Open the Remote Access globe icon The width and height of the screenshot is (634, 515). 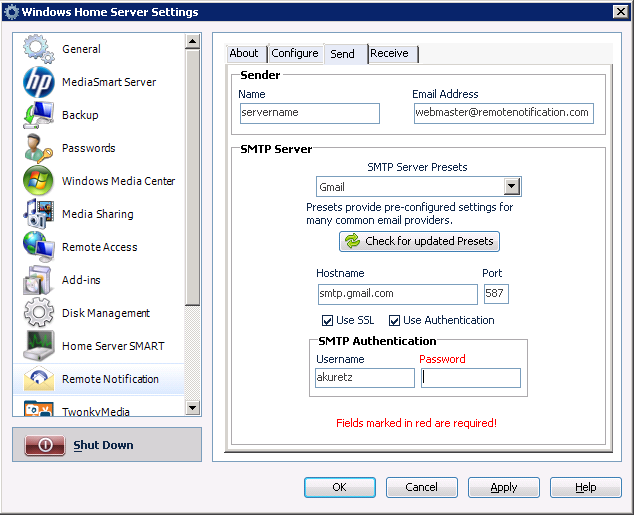[x=38, y=247]
